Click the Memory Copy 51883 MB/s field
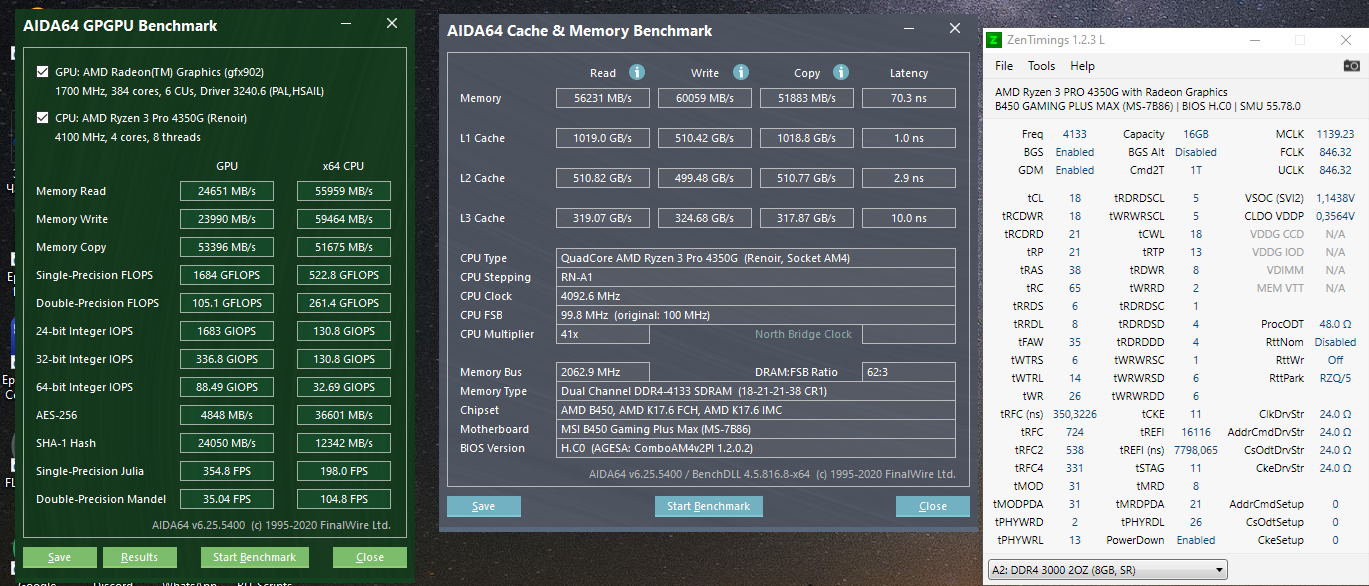This screenshot has width=1369, height=586. [x=807, y=98]
